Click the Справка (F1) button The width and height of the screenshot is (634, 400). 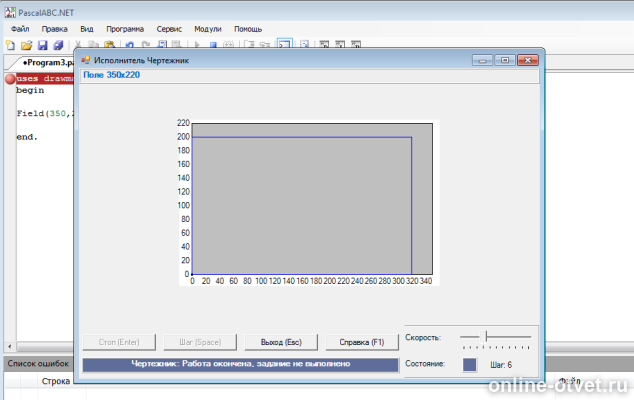(x=361, y=342)
